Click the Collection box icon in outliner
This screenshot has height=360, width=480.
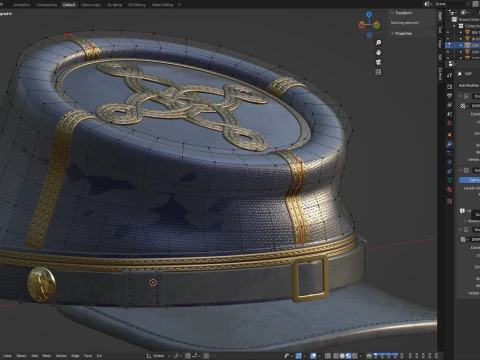coord(461,26)
